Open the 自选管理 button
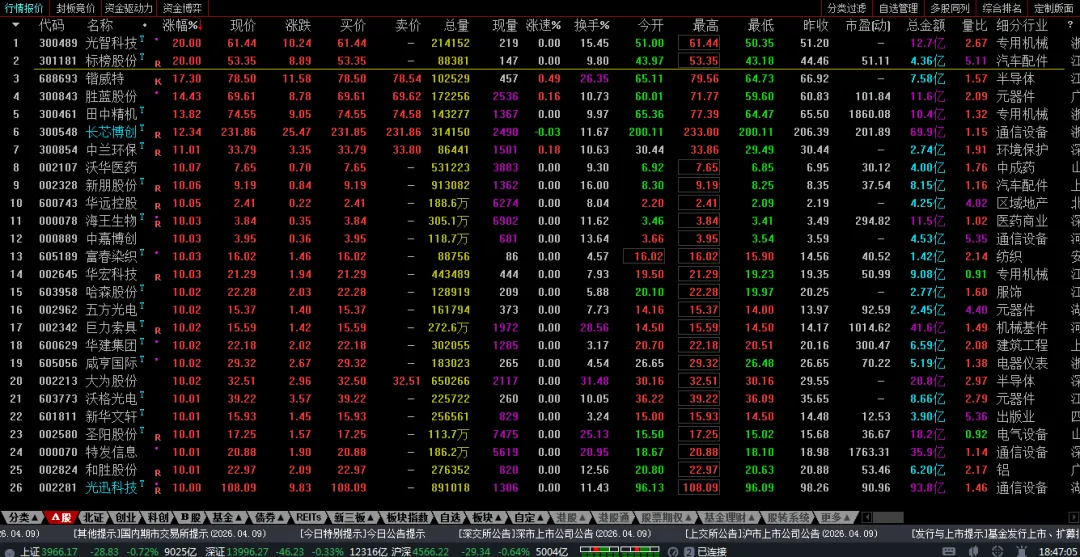The width and height of the screenshot is (1080, 557). pyautogui.click(x=898, y=8)
